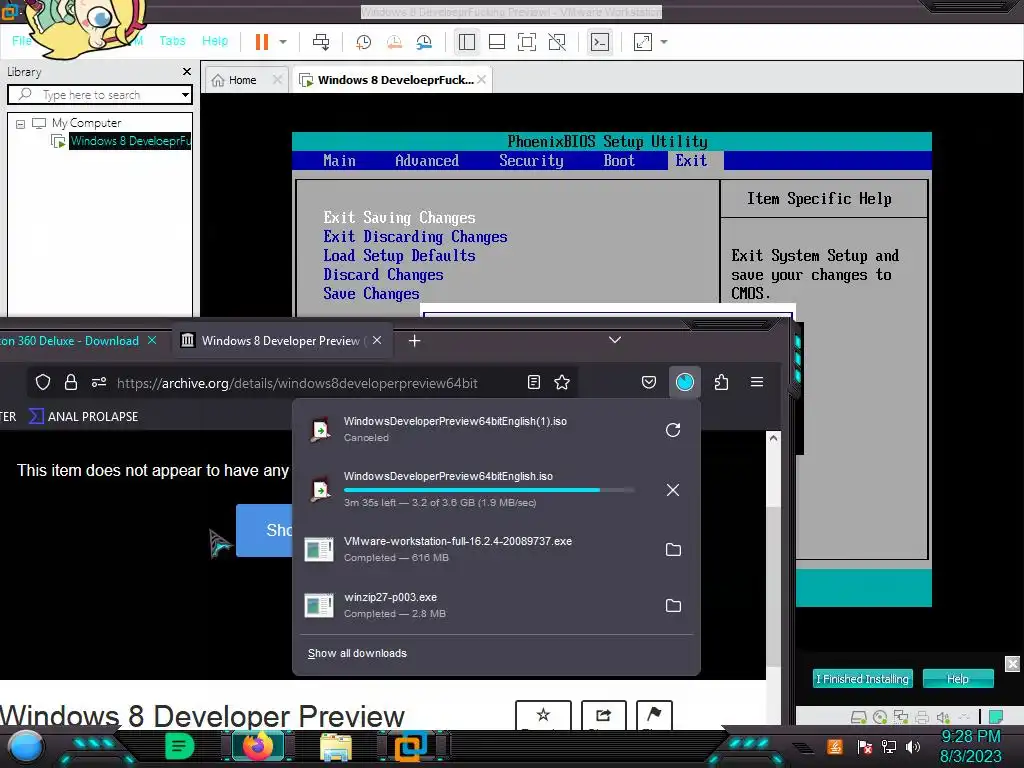The width and height of the screenshot is (1024, 768).
Task: Click the Save to Pocket icon
Action: (648, 382)
